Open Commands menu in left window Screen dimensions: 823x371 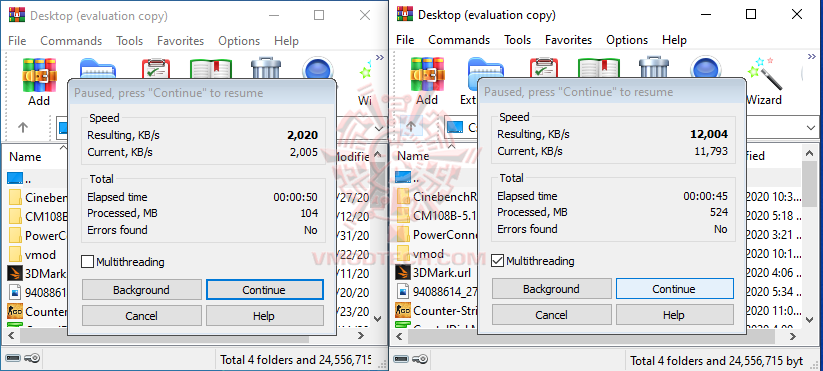(x=71, y=40)
